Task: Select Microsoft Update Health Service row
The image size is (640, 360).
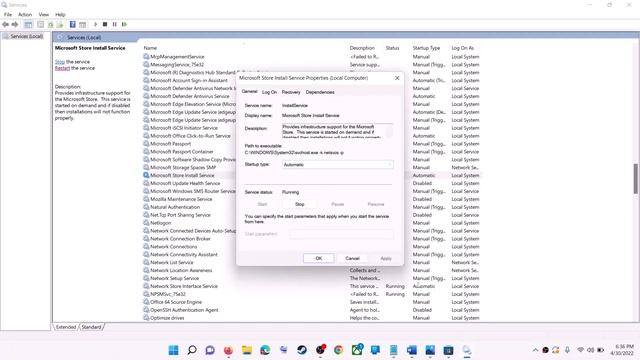Action: 185,183
